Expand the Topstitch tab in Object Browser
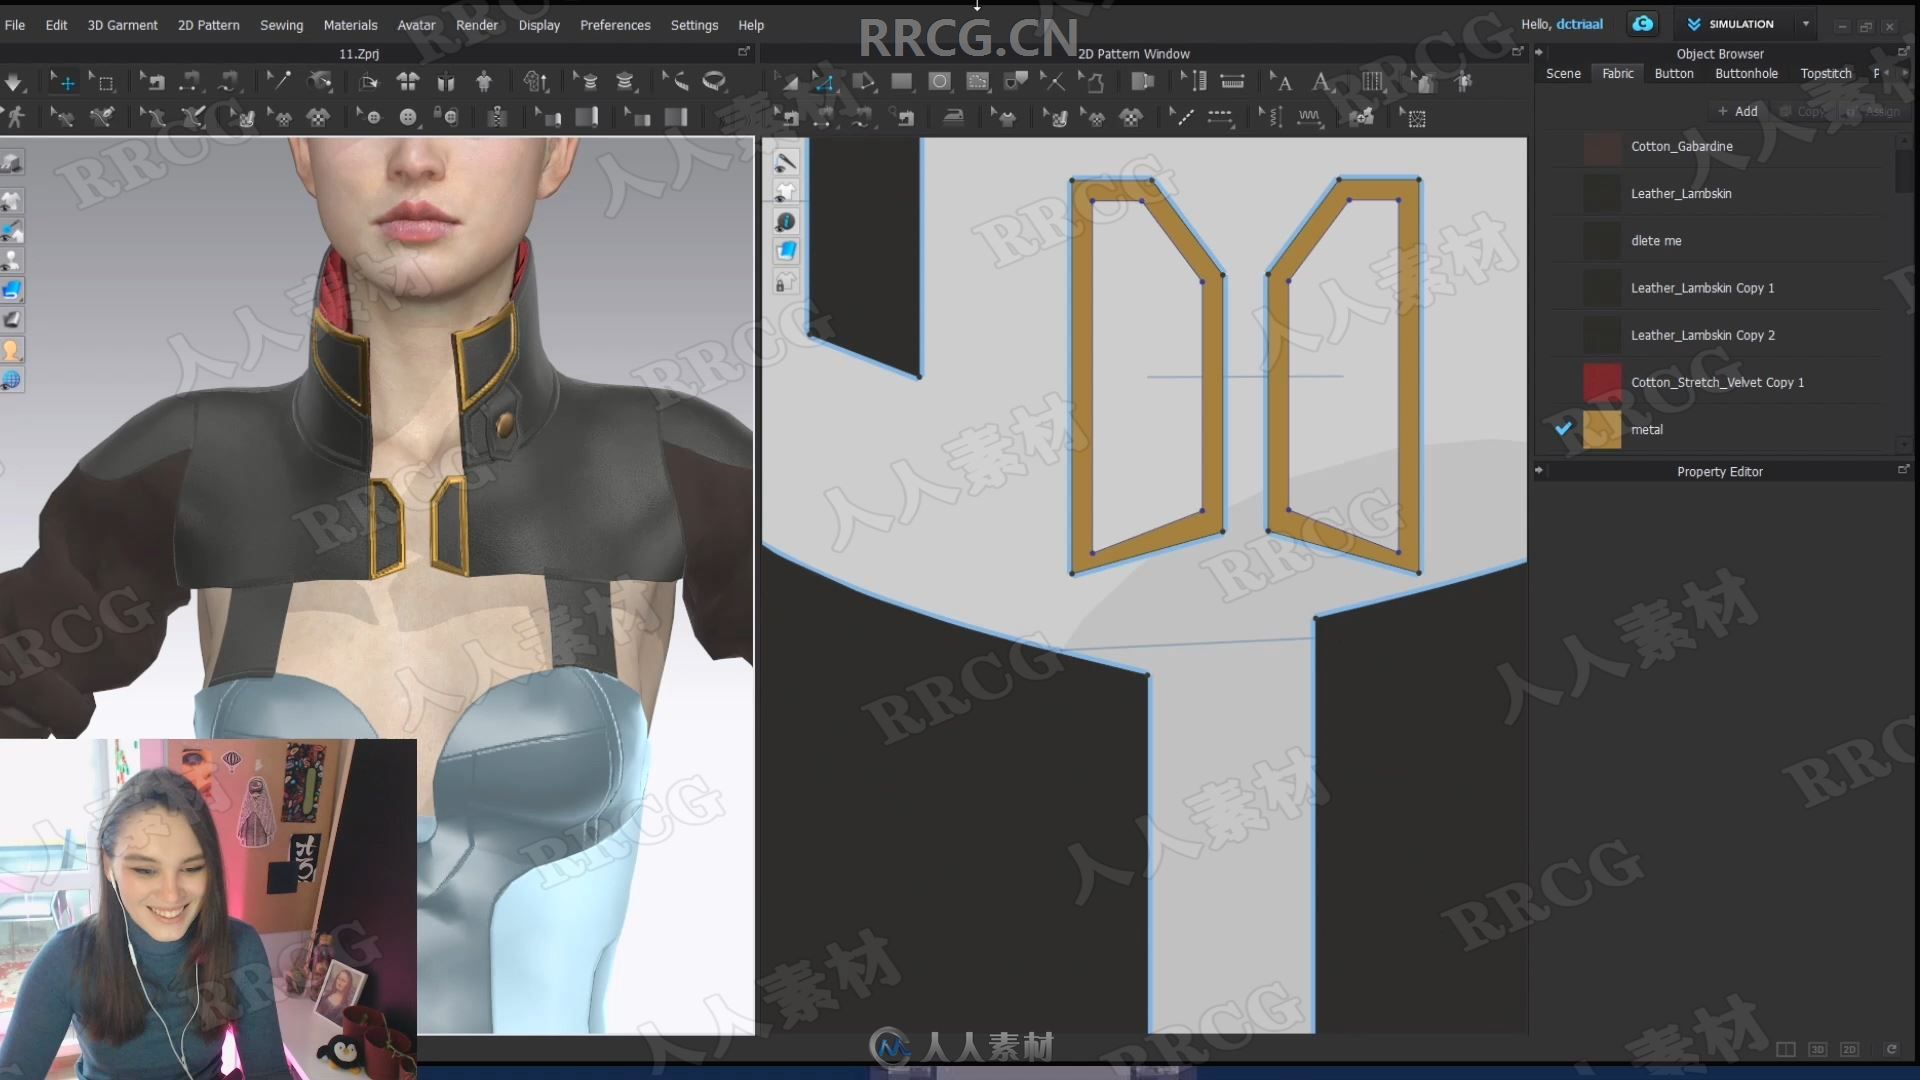 [x=1825, y=73]
